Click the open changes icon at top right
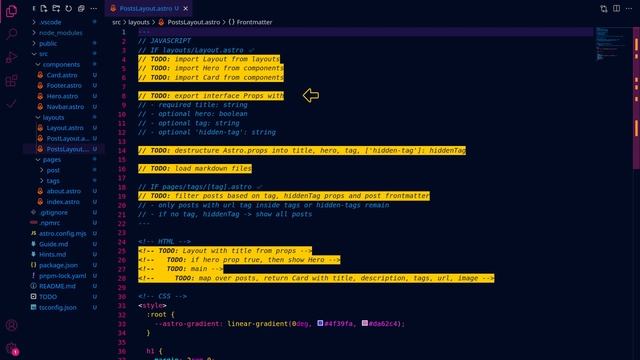The width and height of the screenshot is (640, 360). click(604, 9)
